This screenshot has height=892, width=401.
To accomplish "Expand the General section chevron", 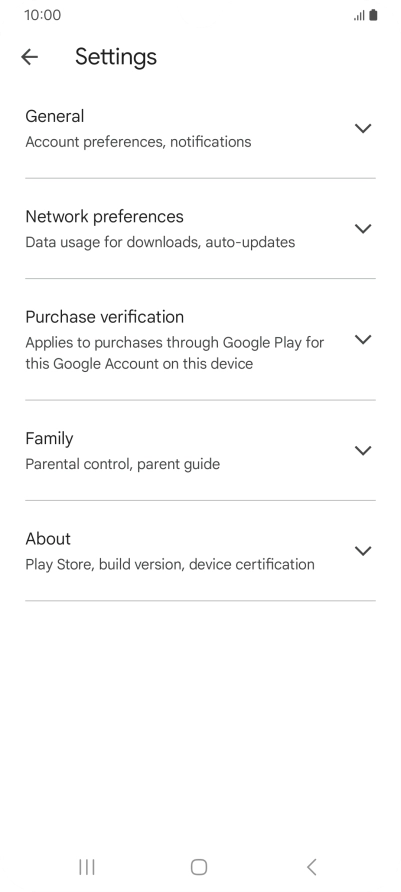I will coord(363,128).
